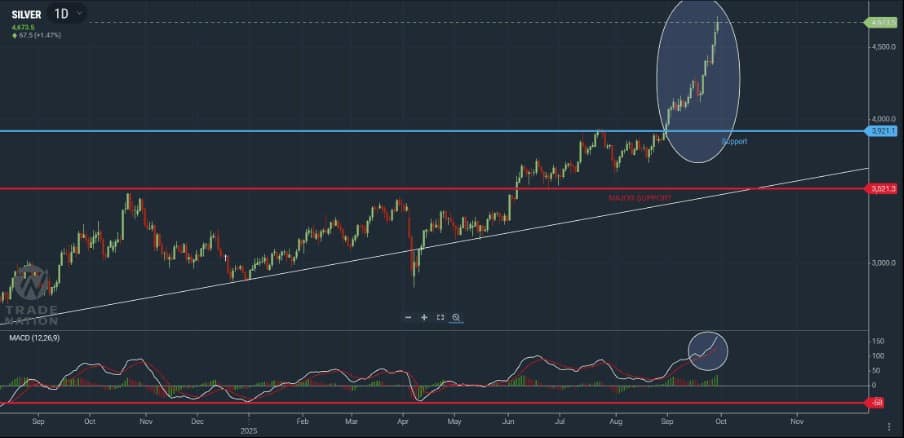Click the SILVER symbol name

pos(26,14)
